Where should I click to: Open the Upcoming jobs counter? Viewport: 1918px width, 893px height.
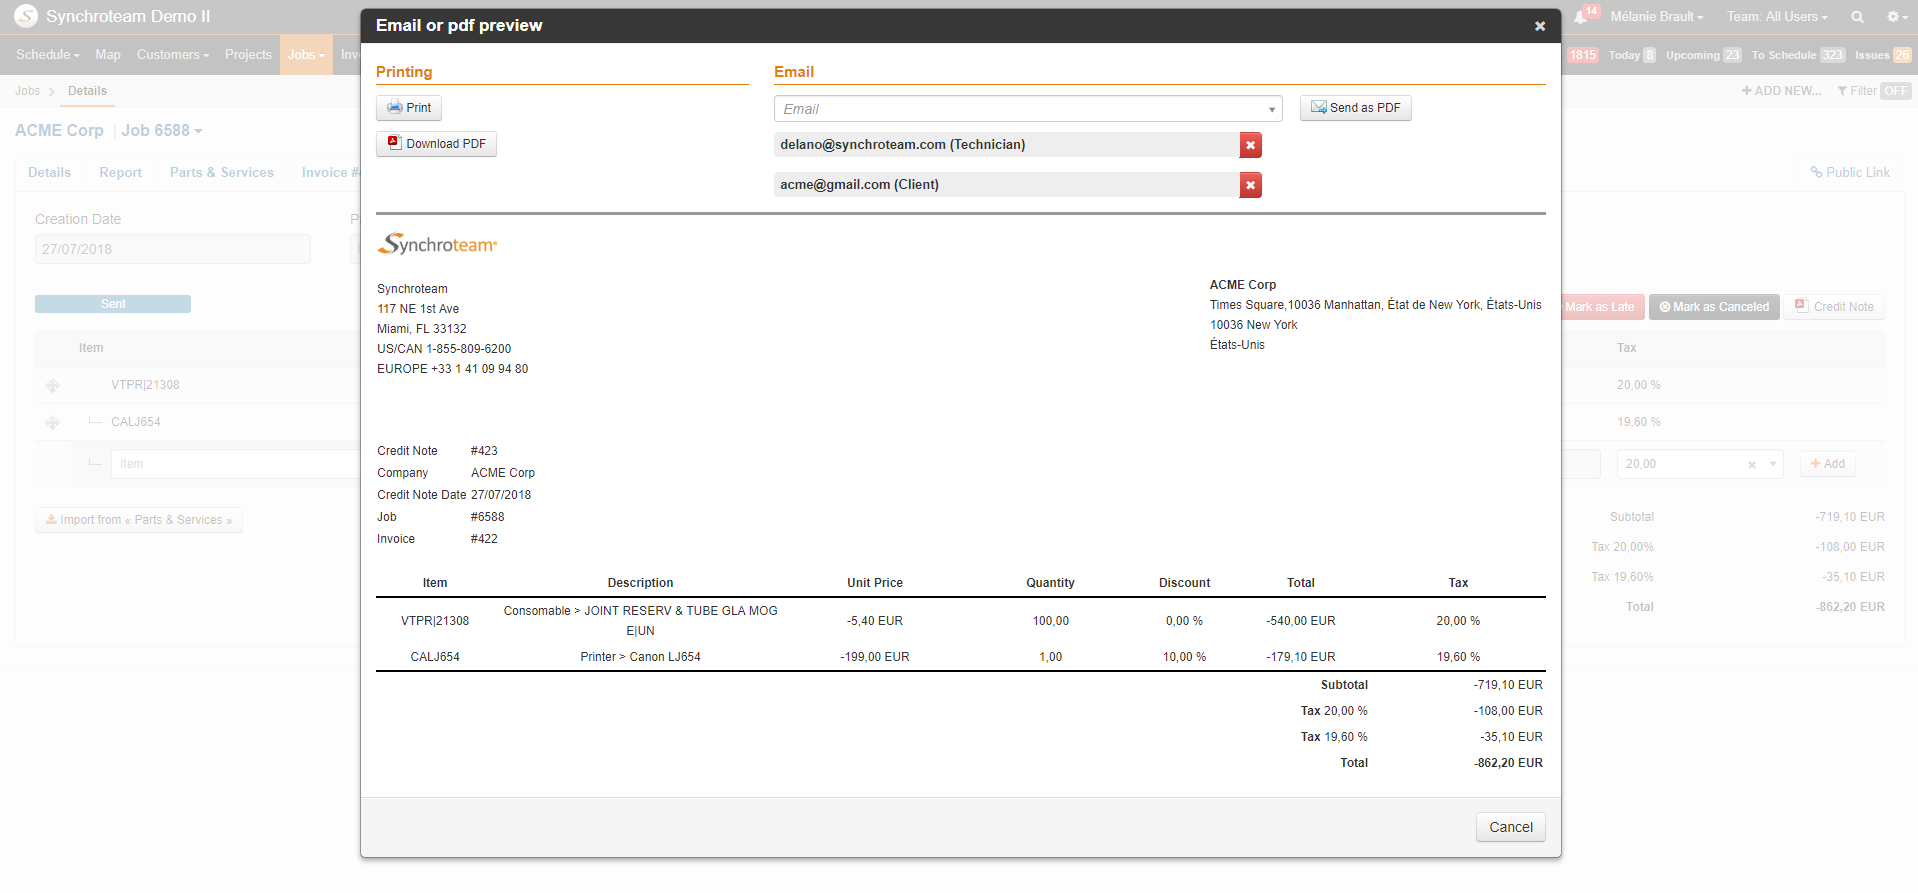[x=1703, y=55]
